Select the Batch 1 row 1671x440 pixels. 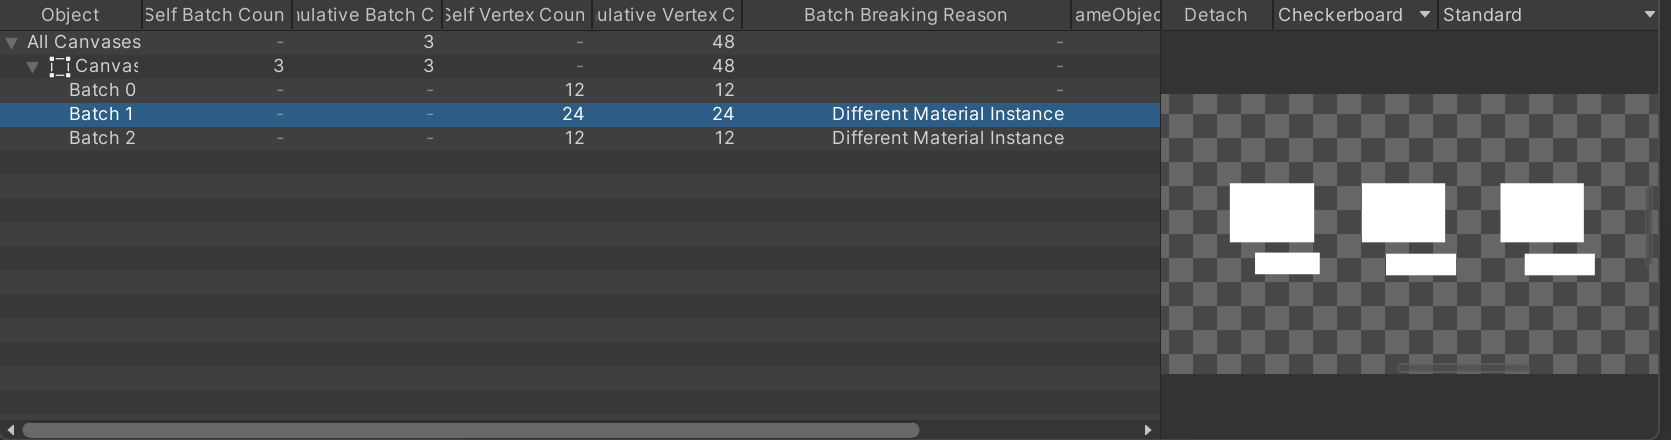point(580,114)
